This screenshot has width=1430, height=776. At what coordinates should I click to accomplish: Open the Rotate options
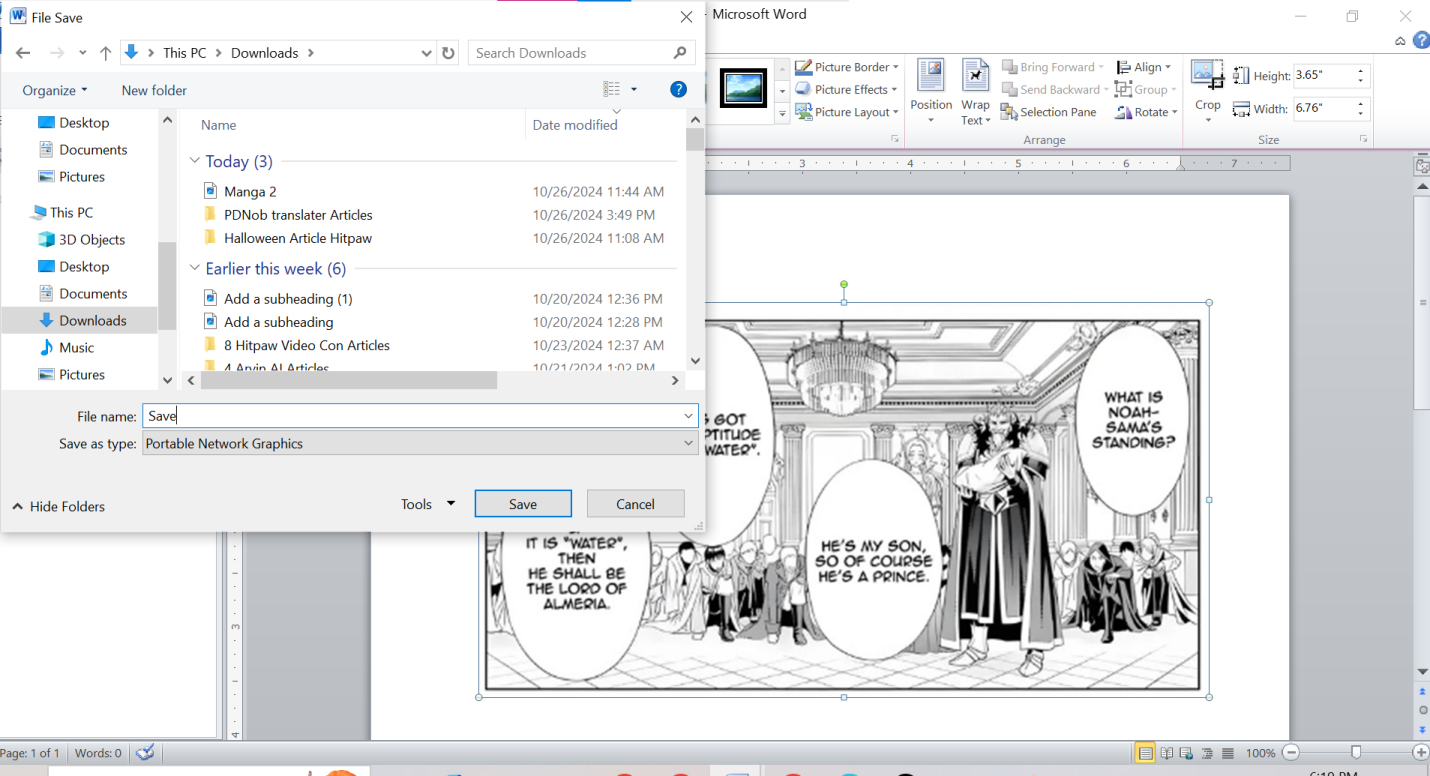point(1145,111)
